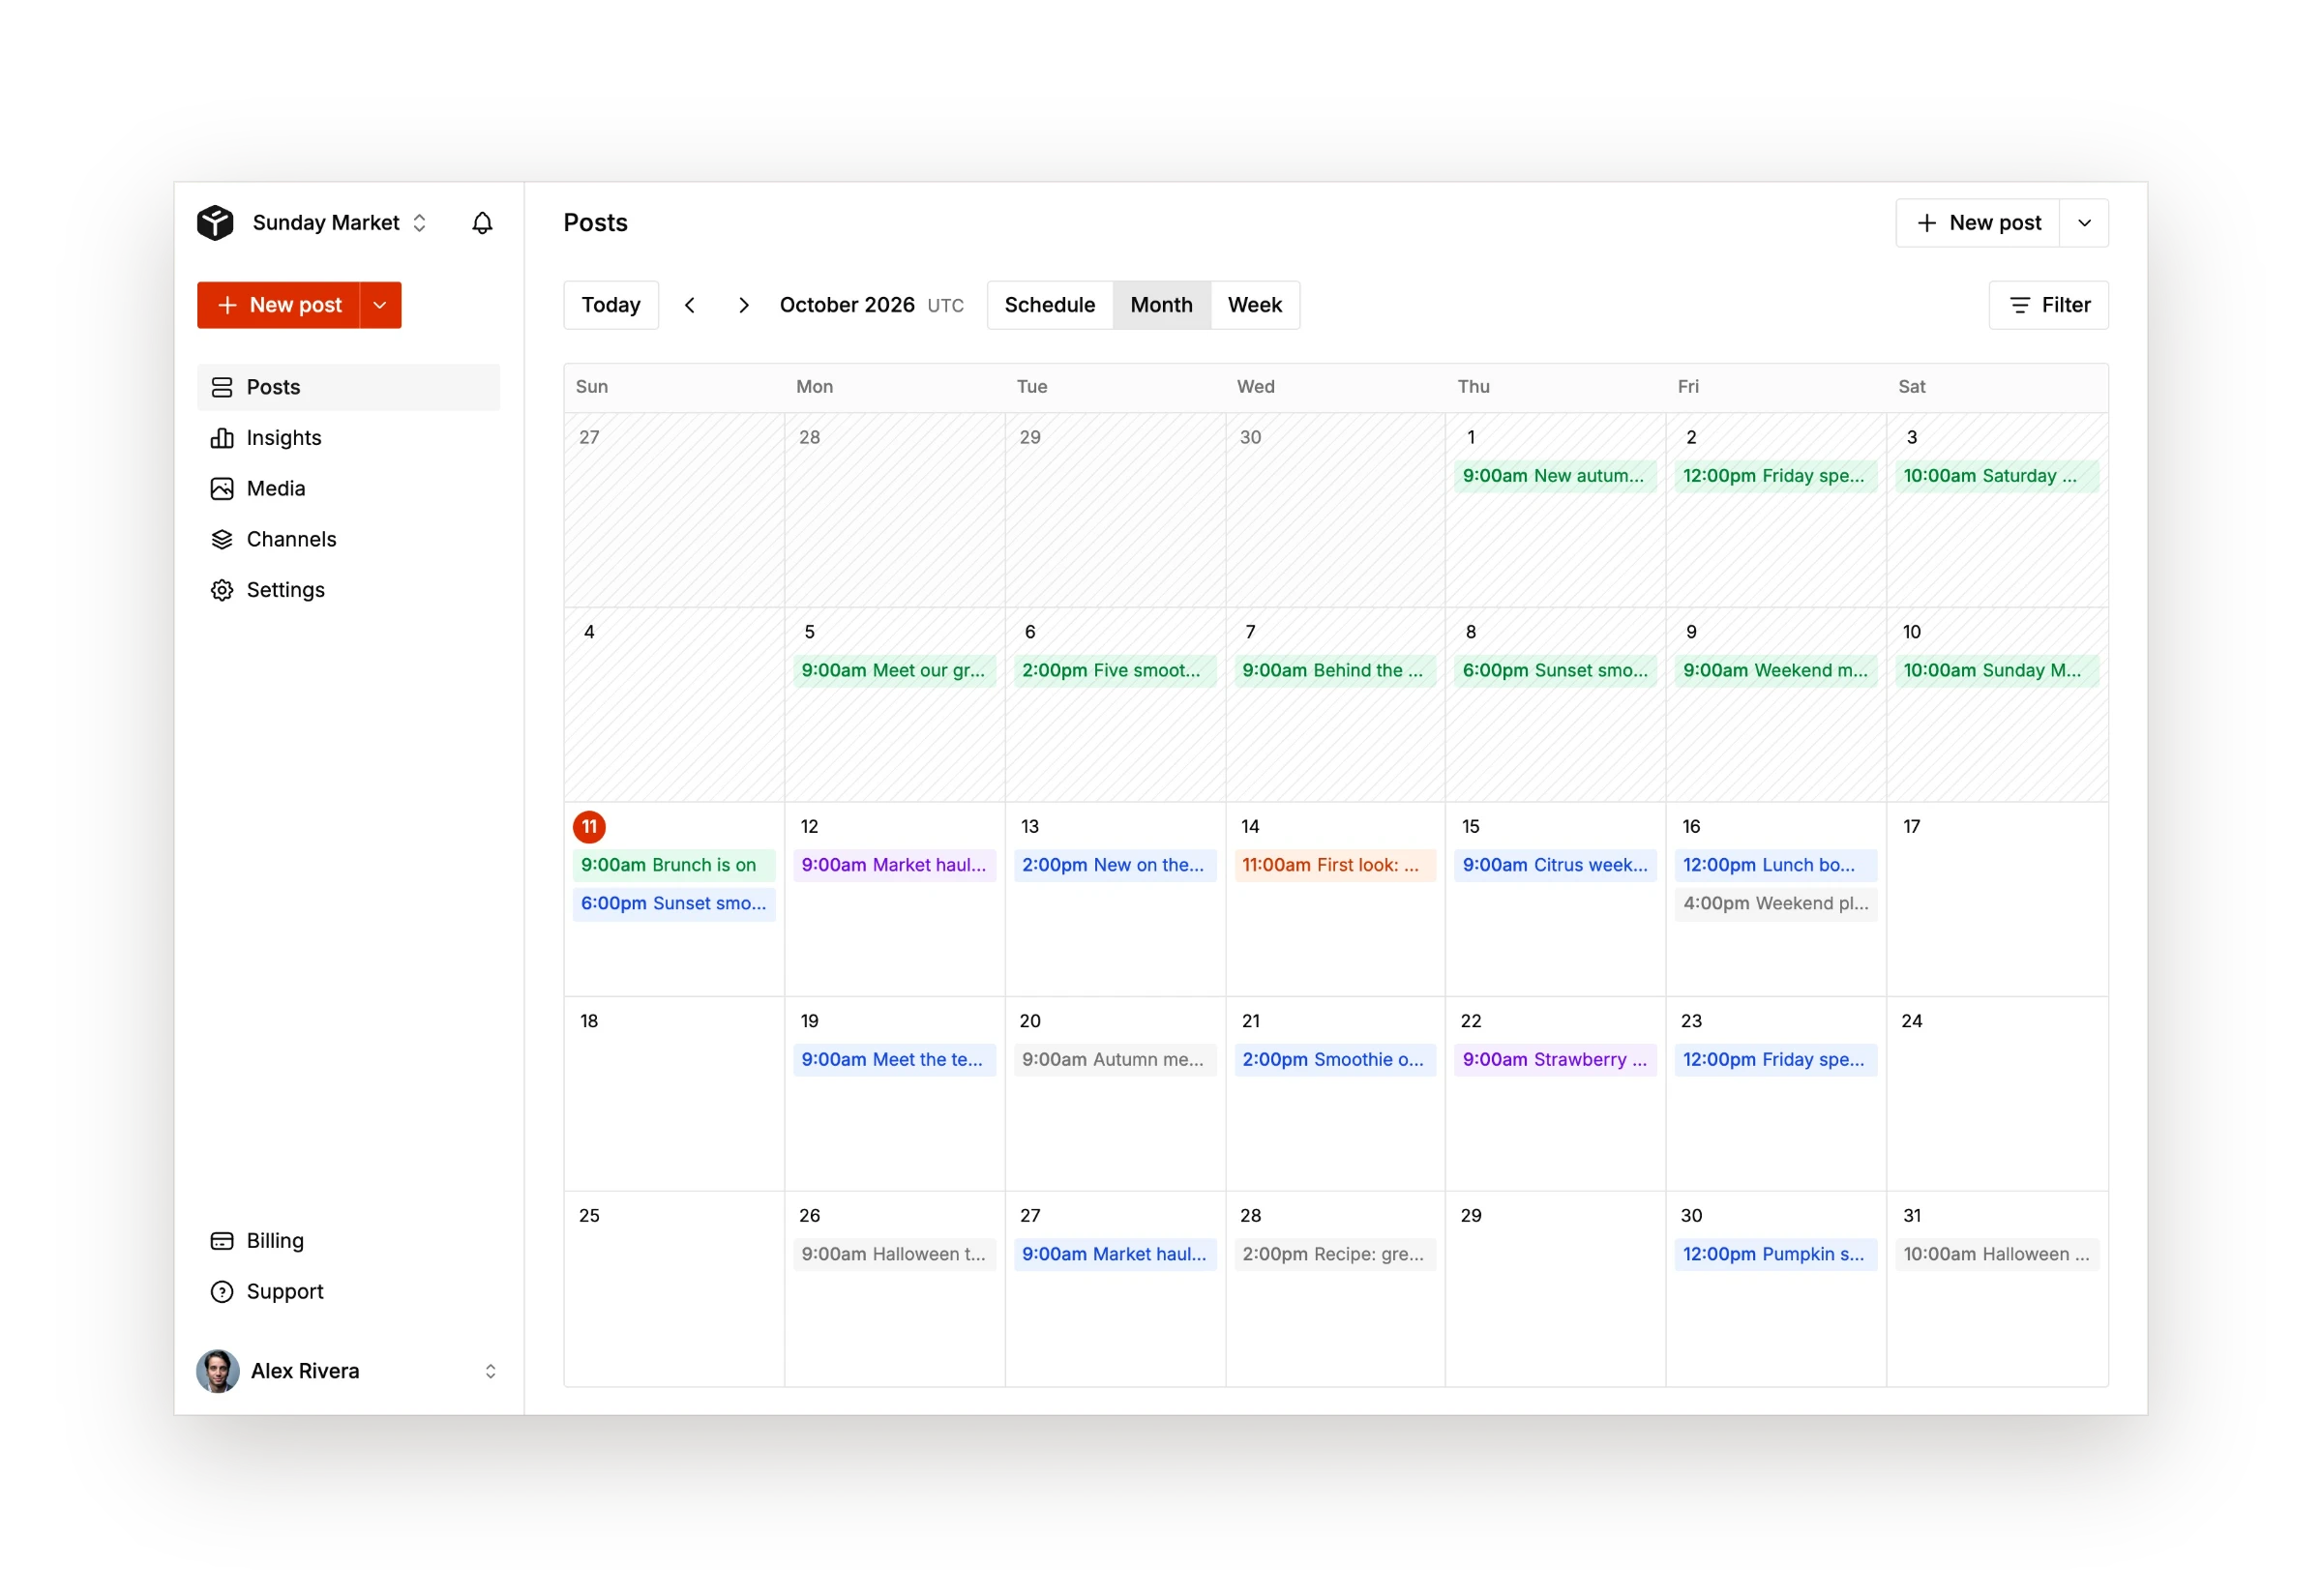2322x1596 pixels.
Task: Open 9:00am Behind the... post
Action: [x=1335, y=670]
